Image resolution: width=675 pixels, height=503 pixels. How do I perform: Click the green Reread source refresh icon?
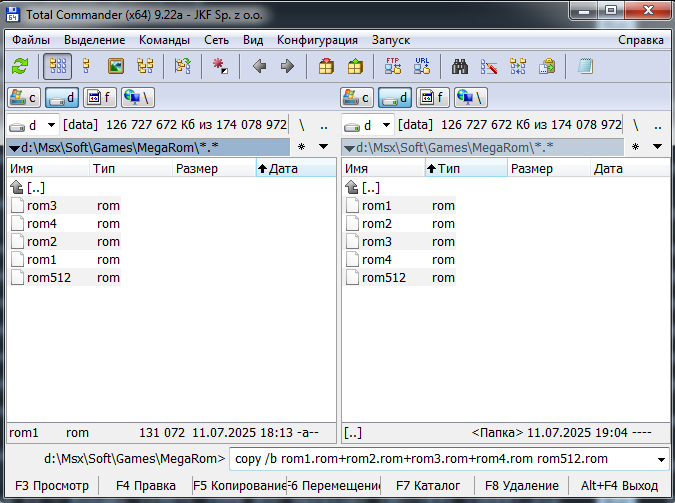[x=20, y=66]
